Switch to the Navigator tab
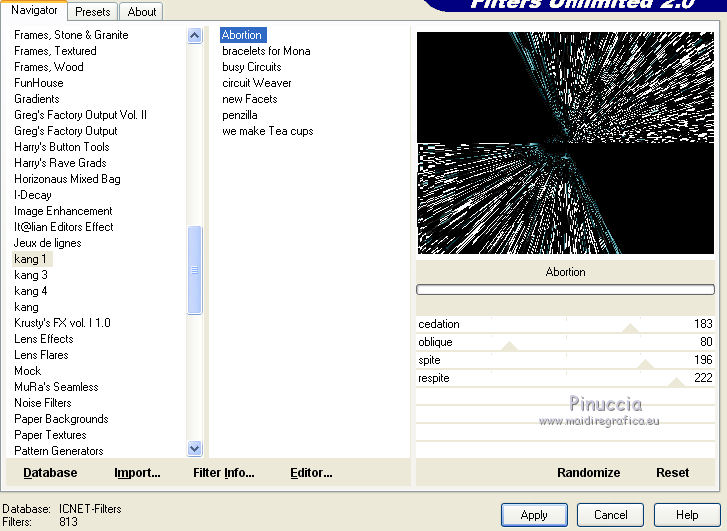The height and width of the screenshot is (531, 727). pos(34,10)
